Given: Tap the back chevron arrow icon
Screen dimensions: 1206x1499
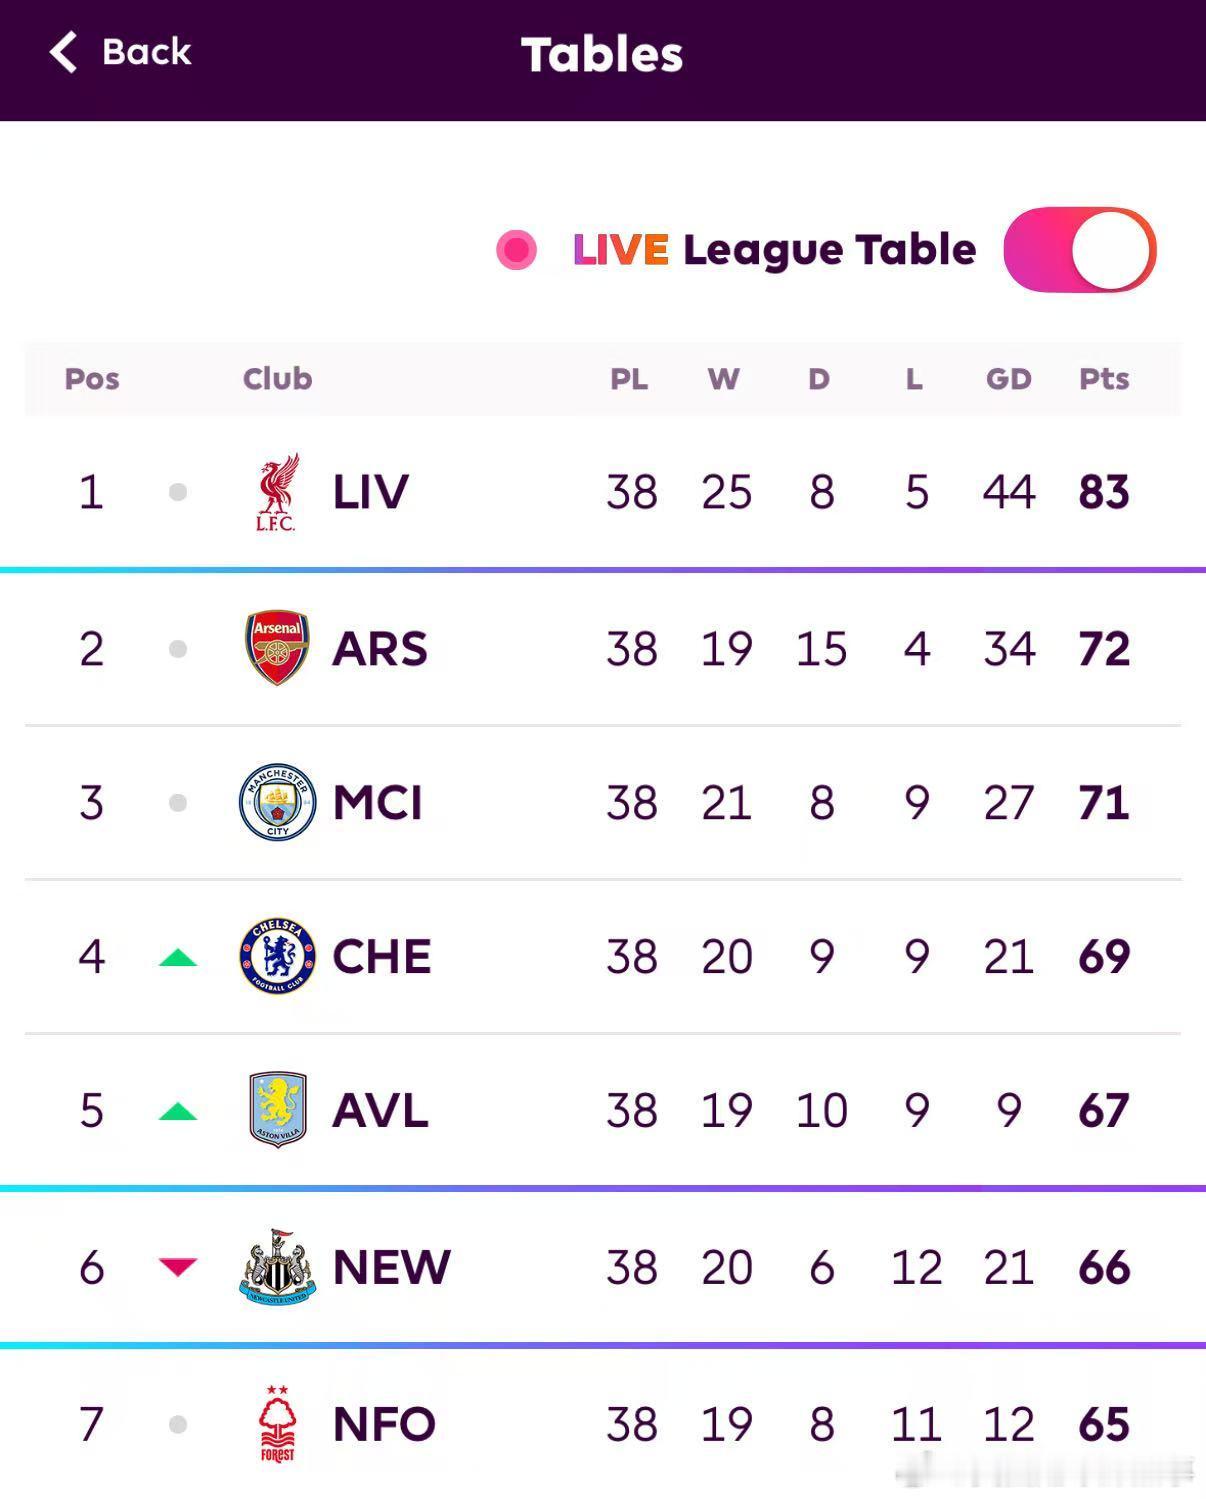Looking at the screenshot, I should click(63, 52).
